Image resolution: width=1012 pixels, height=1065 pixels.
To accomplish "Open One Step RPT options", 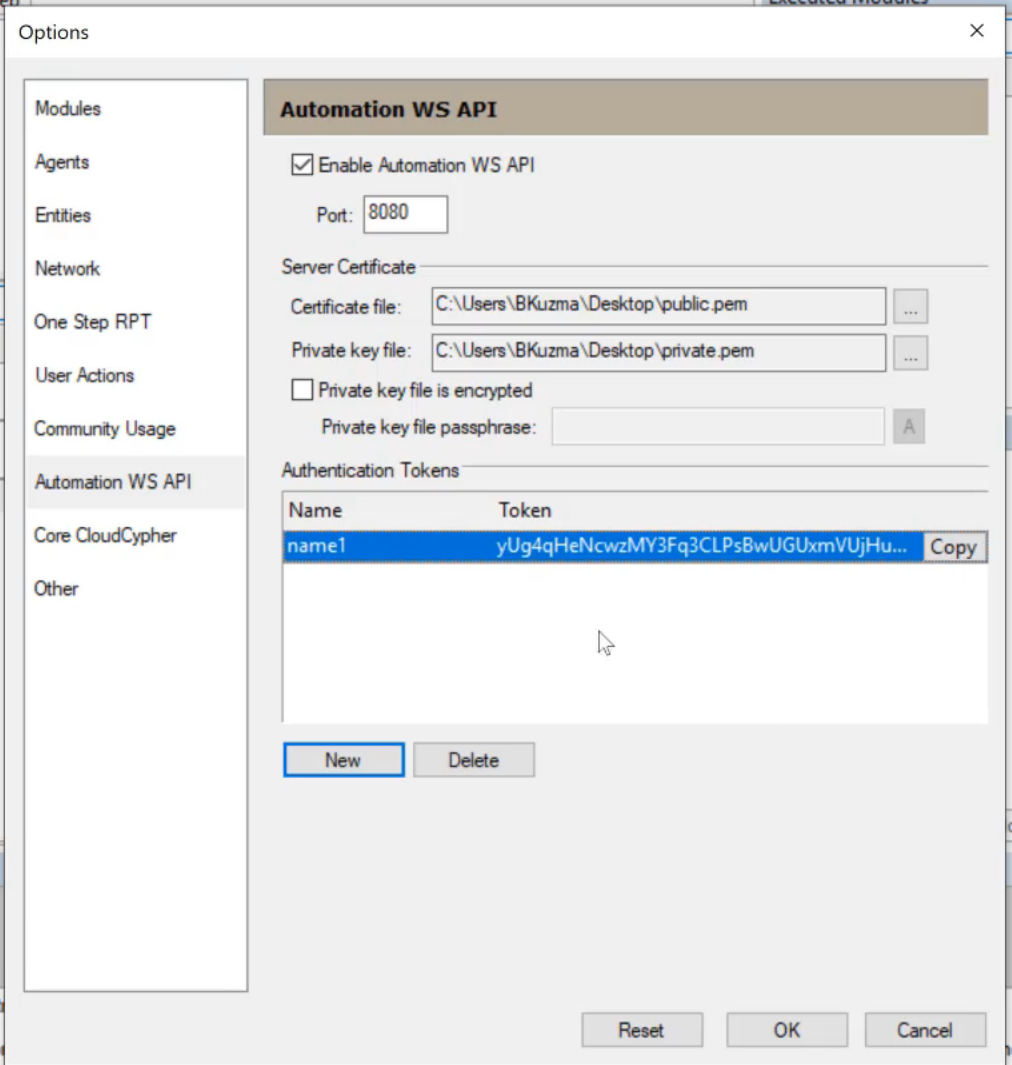I will (x=93, y=322).
